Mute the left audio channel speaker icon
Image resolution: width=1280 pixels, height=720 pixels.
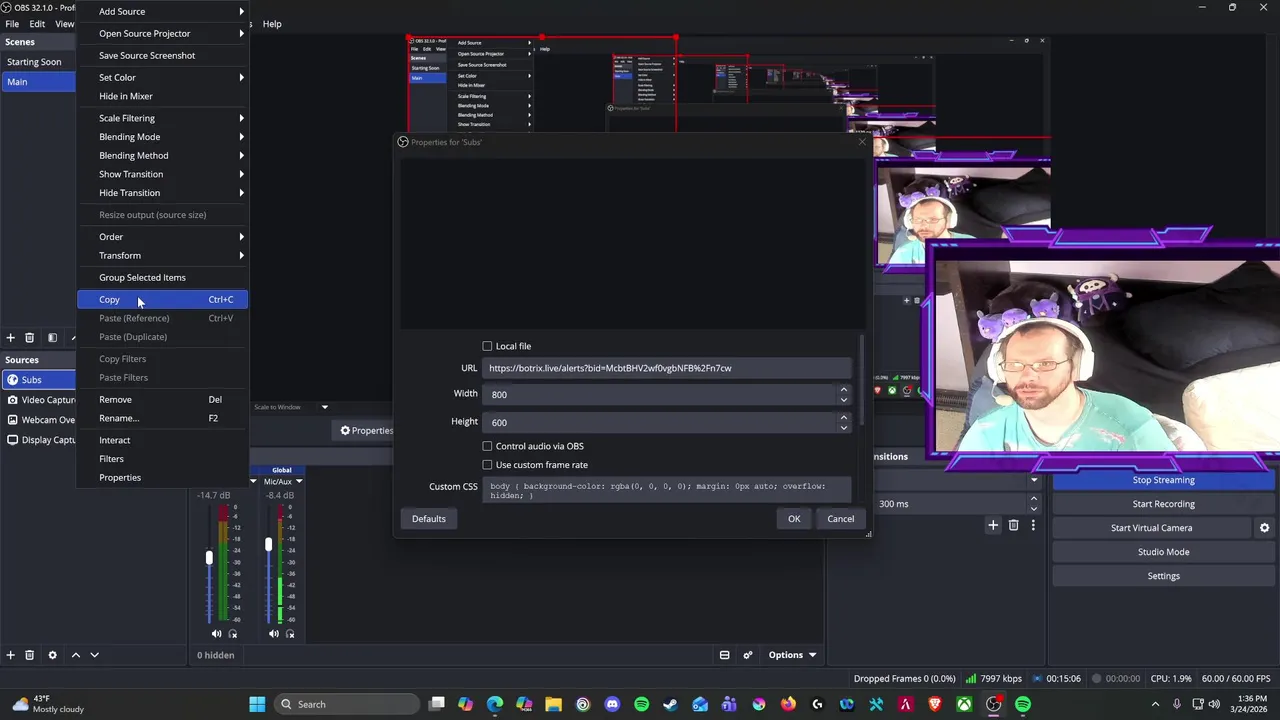coord(216,634)
